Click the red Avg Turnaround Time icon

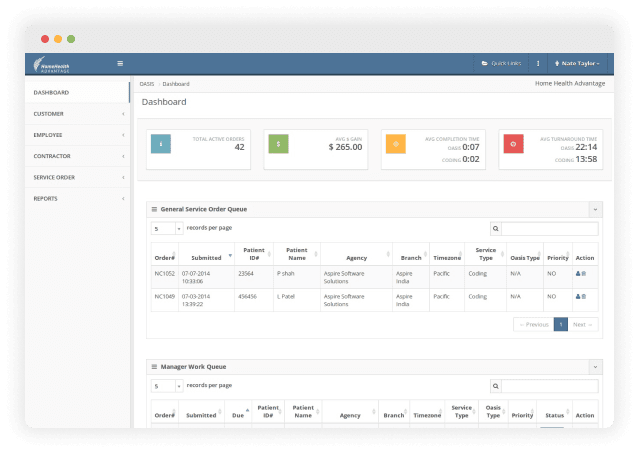click(x=513, y=143)
